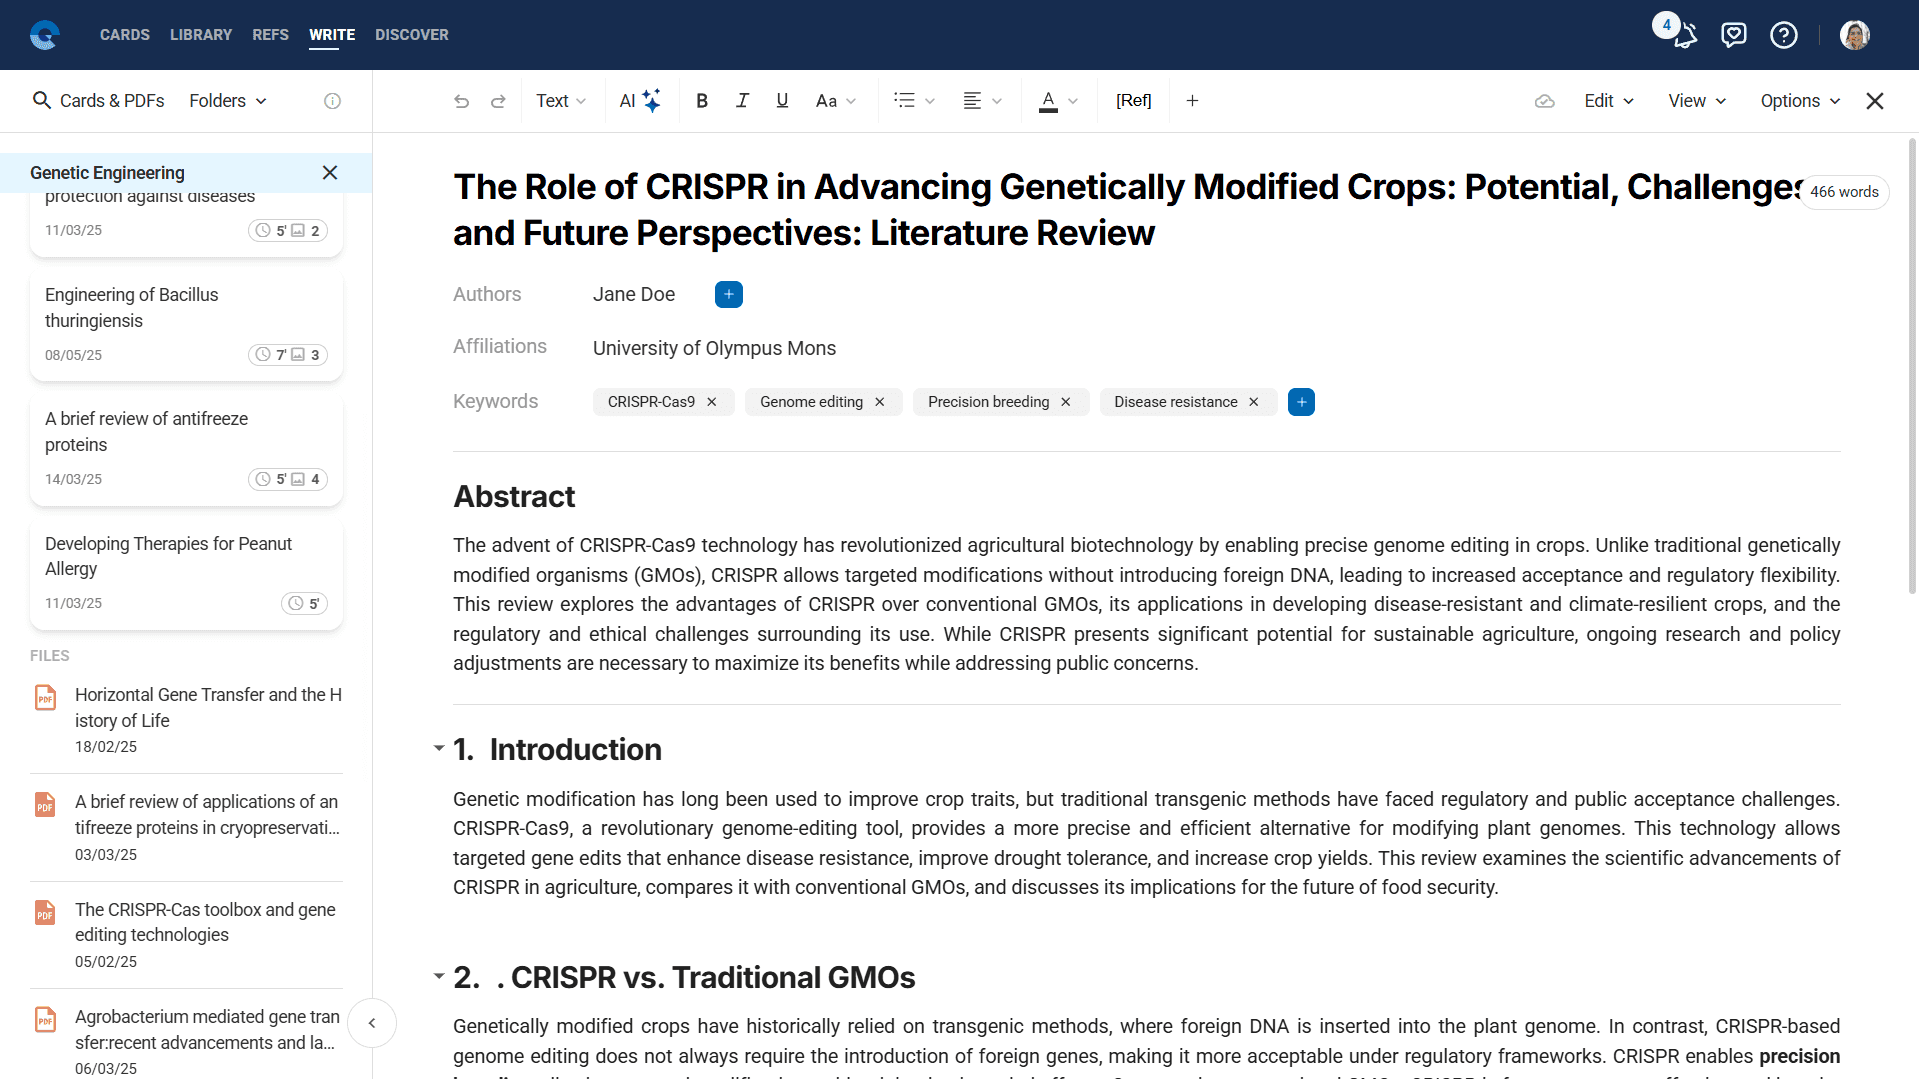This screenshot has width=1919, height=1079.
Task: Open the AI assistant sparkle tool
Action: tap(640, 101)
